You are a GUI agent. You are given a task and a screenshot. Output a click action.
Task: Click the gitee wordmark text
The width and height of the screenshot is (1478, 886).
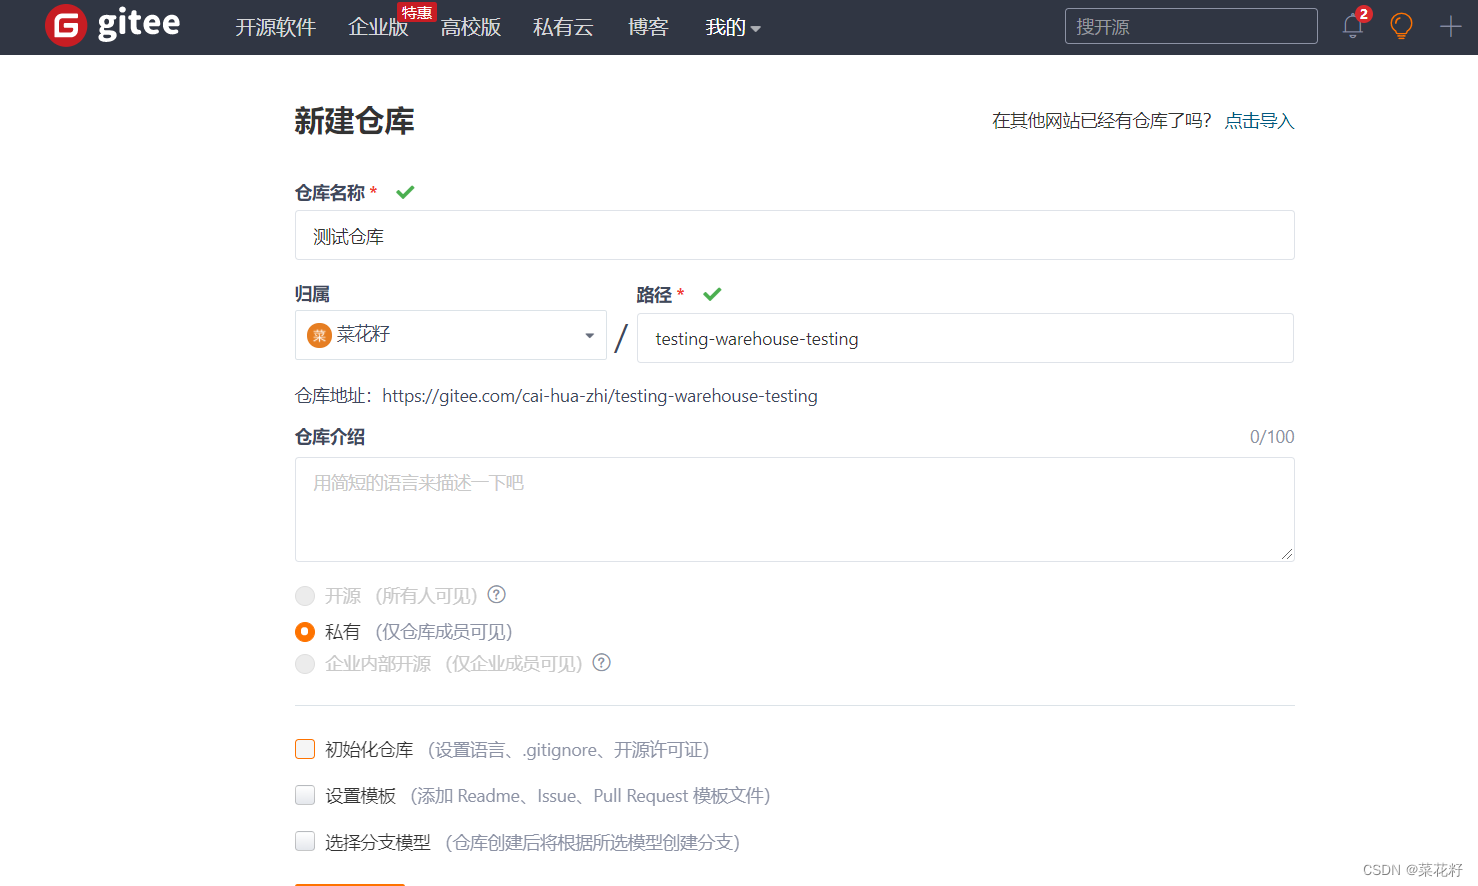[x=139, y=25]
